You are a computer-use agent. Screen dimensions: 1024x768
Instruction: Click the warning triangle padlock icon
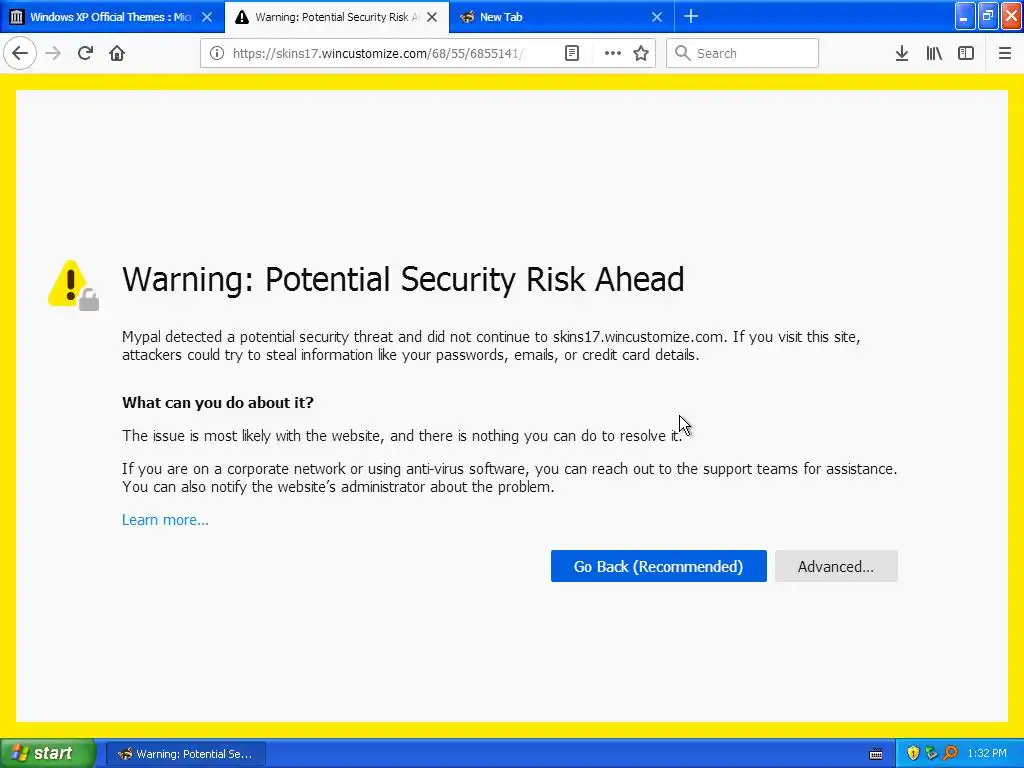click(73, 285)
